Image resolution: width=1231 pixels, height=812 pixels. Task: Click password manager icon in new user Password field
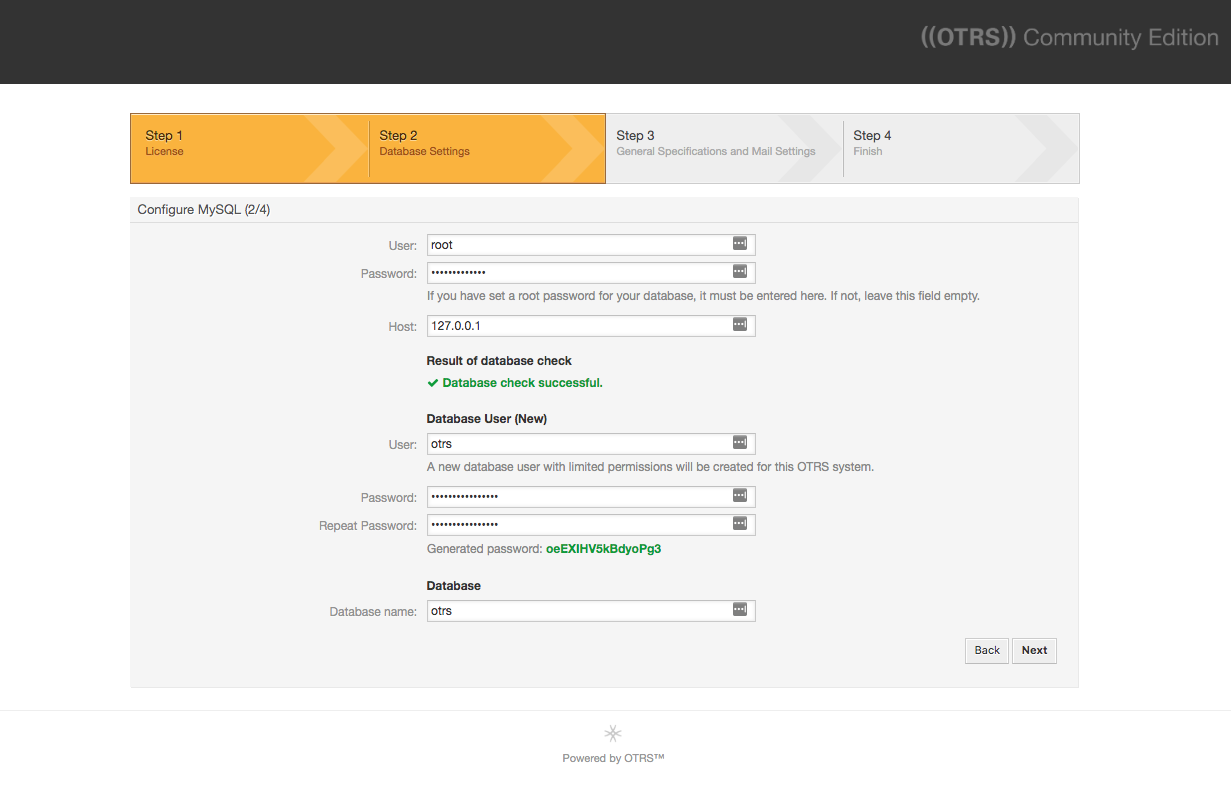[740, 495]
